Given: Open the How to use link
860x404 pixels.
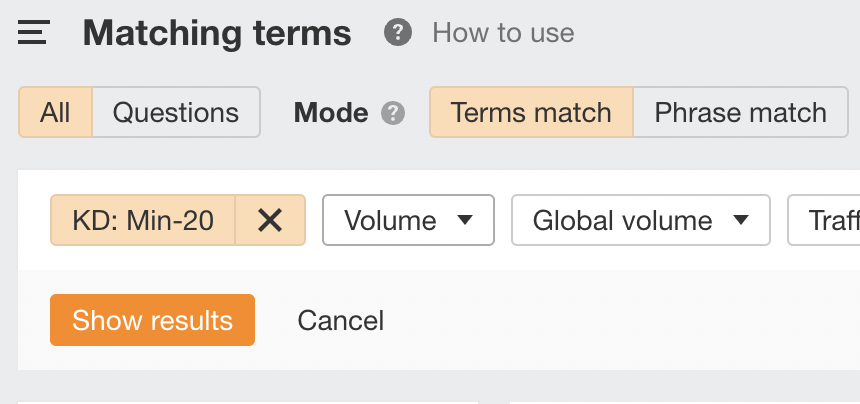Looking at the screenshot, I should [x=503, y=33].
